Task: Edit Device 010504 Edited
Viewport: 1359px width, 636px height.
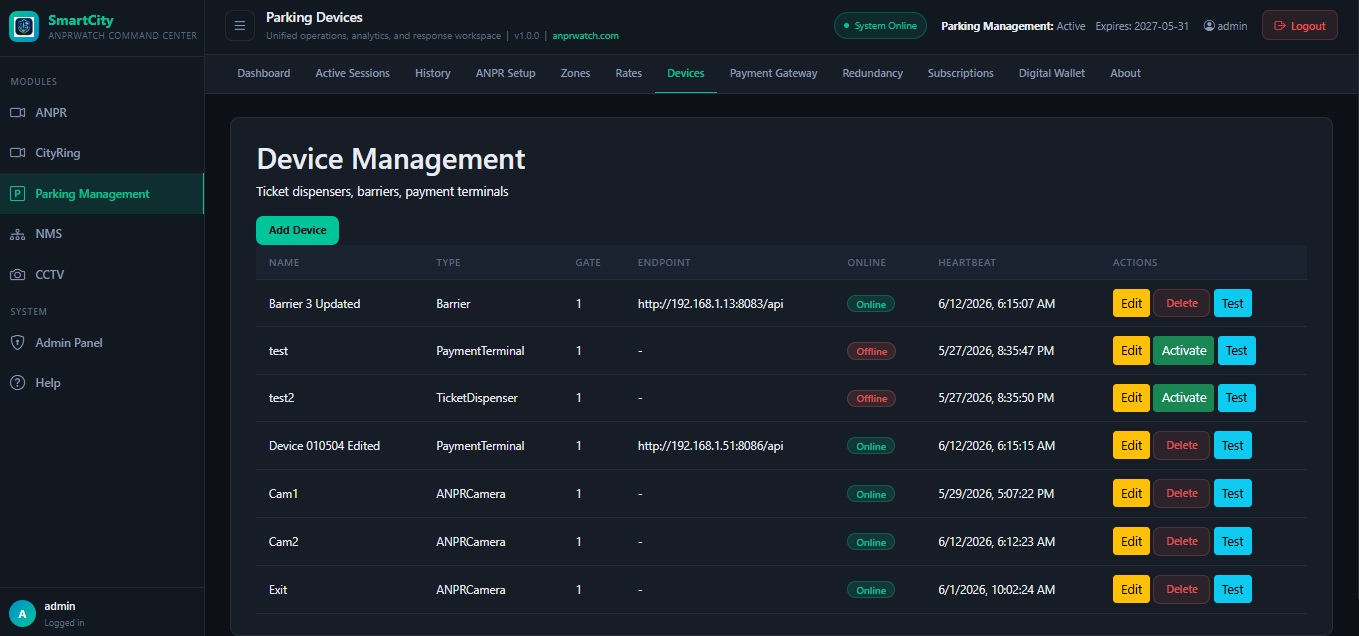Action: (1132, 446)
